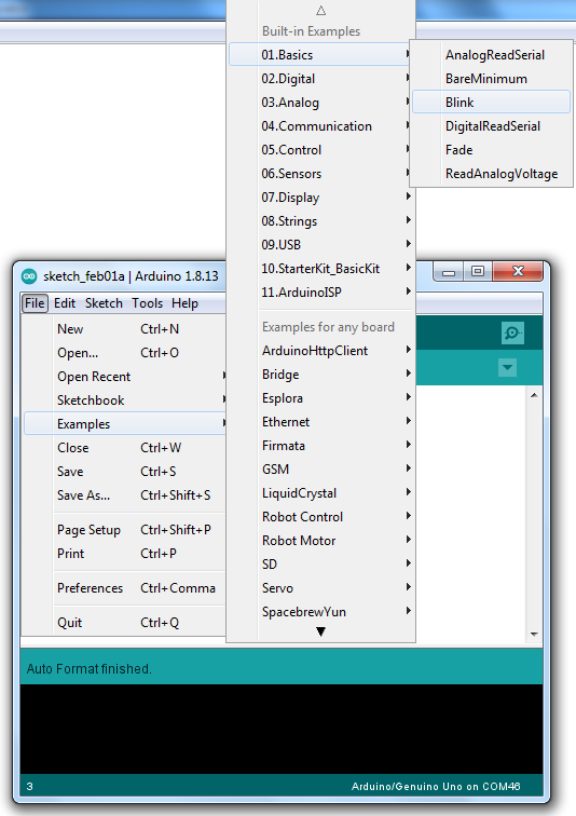This screenshot has height=816, width=576.
Task: Open Preferences
Action: click(125, 588)
